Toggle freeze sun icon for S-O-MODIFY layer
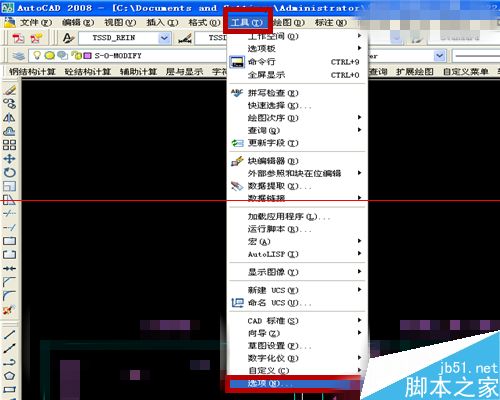500x400 pixels. (50, 55)
